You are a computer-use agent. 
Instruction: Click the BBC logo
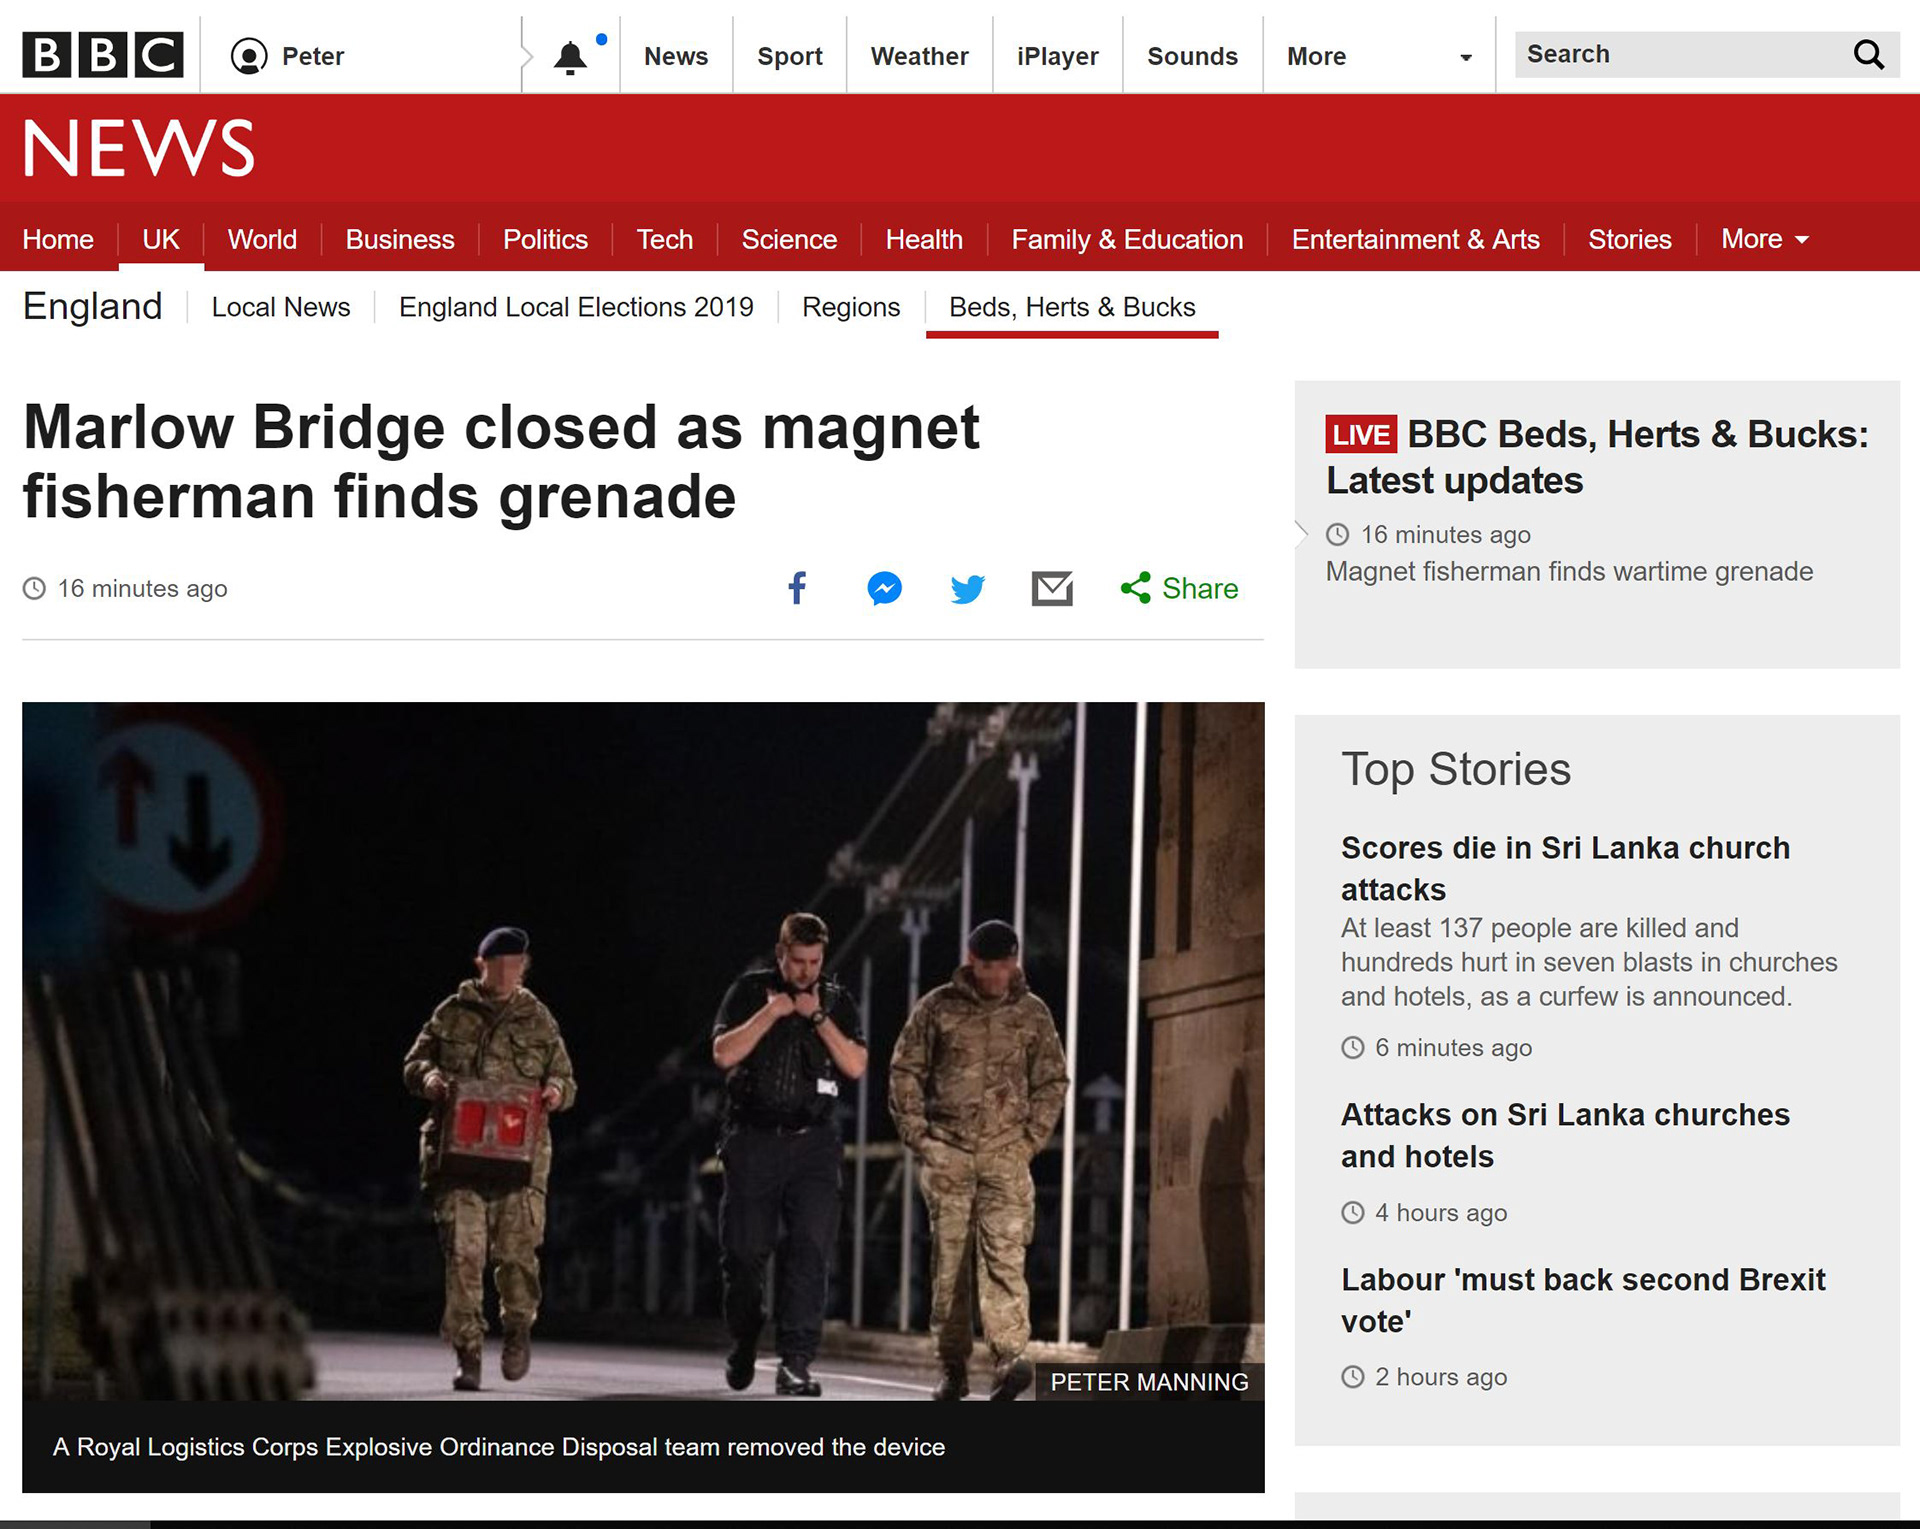pos(103,55)
